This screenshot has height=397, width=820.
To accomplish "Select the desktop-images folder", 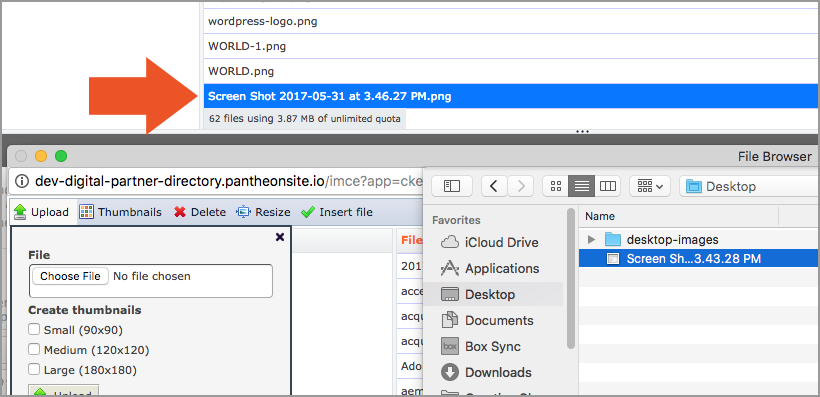I will pyautogui.click(x=673, y=240).
